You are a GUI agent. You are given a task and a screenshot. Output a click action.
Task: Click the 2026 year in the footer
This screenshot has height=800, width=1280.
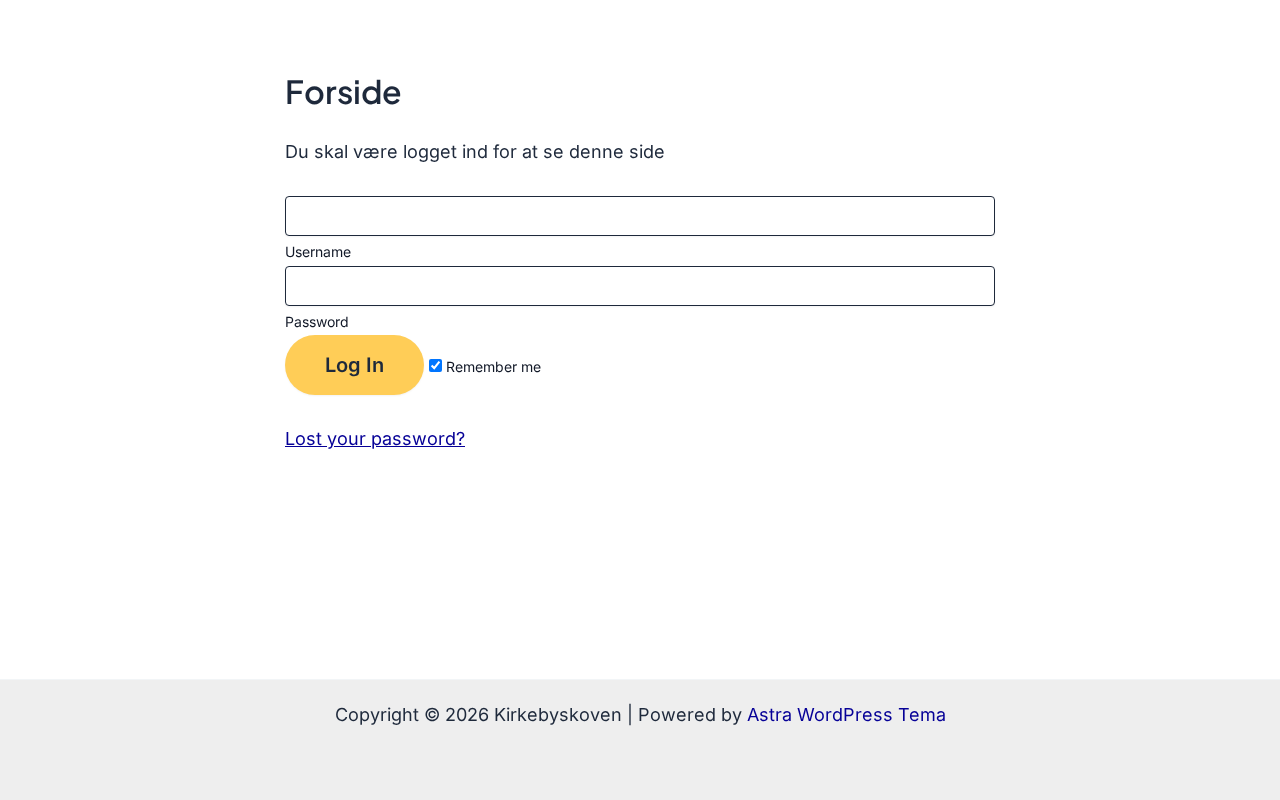(467, 715)
